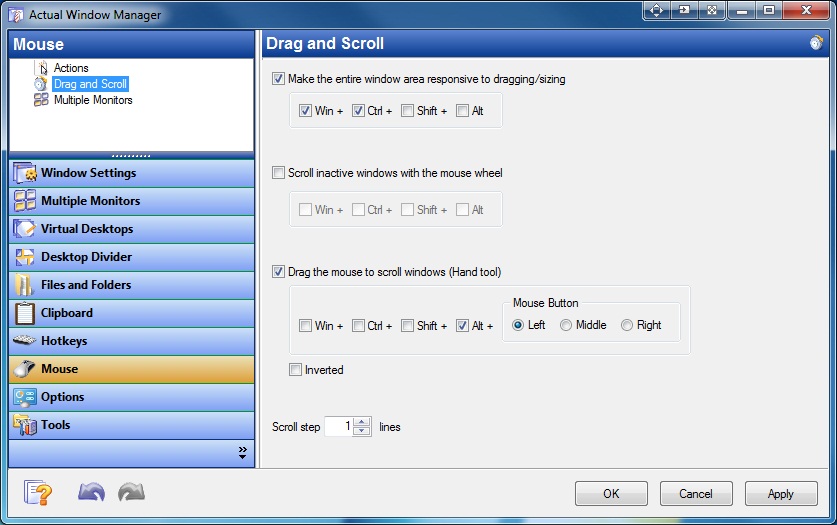Click the Virtual Desktops section icon
The width and height of the screenshot is (837, 525).
(25, 229)
